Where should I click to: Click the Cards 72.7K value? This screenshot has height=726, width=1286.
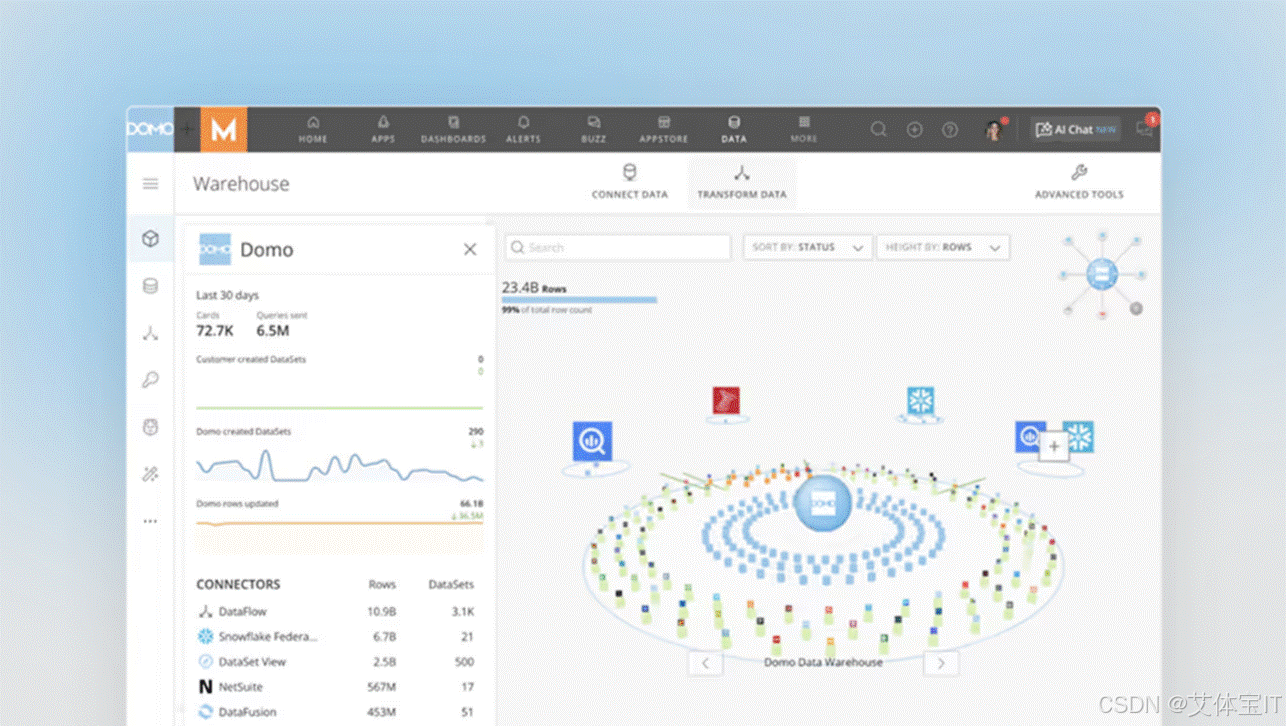click(215, 331)
